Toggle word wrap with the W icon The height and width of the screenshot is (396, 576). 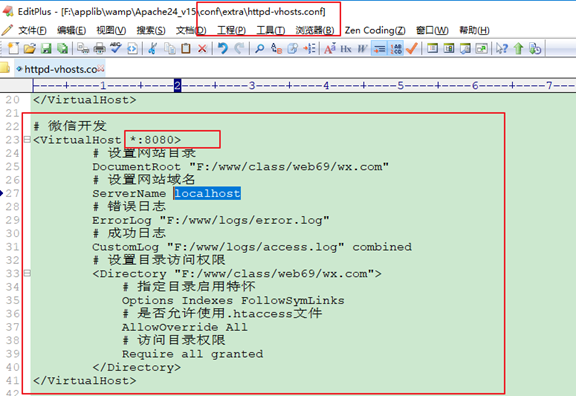[x=362, y=48]
